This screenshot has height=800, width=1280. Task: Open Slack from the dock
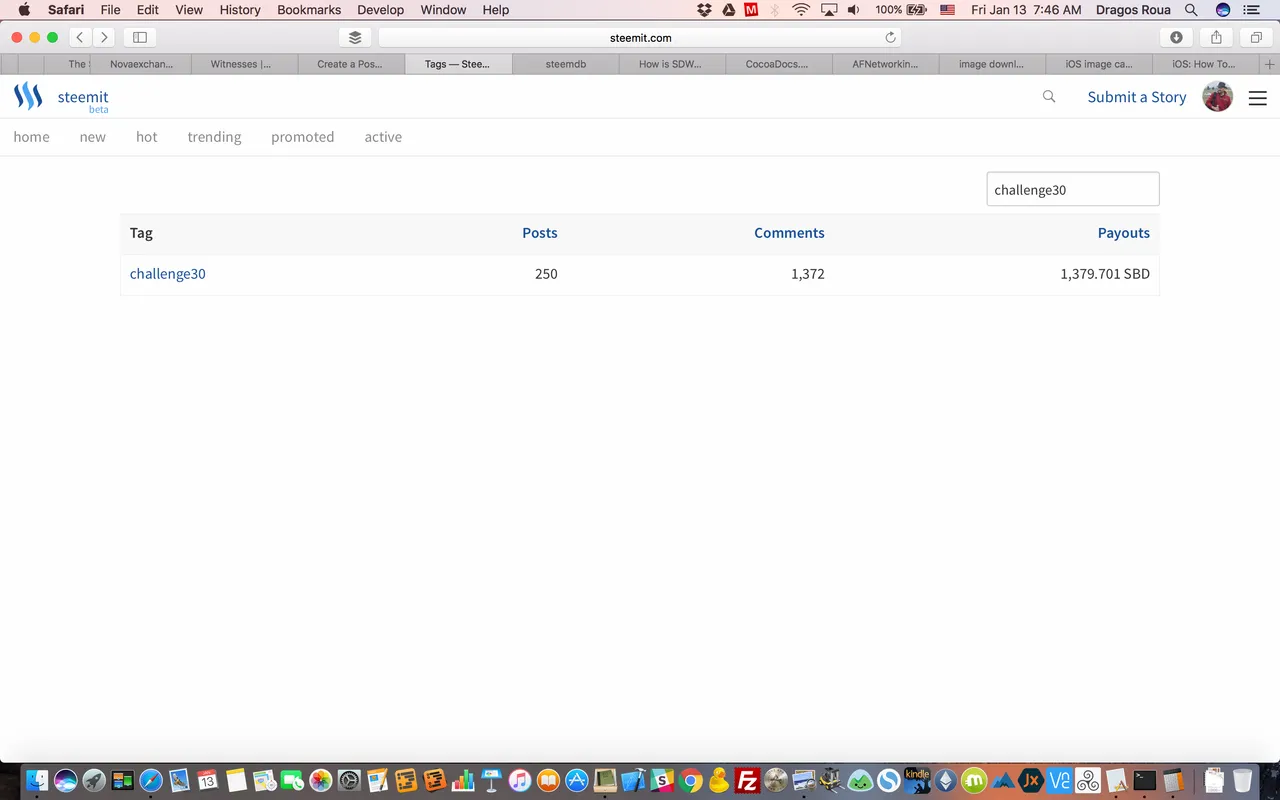click(x=662, y=779)
